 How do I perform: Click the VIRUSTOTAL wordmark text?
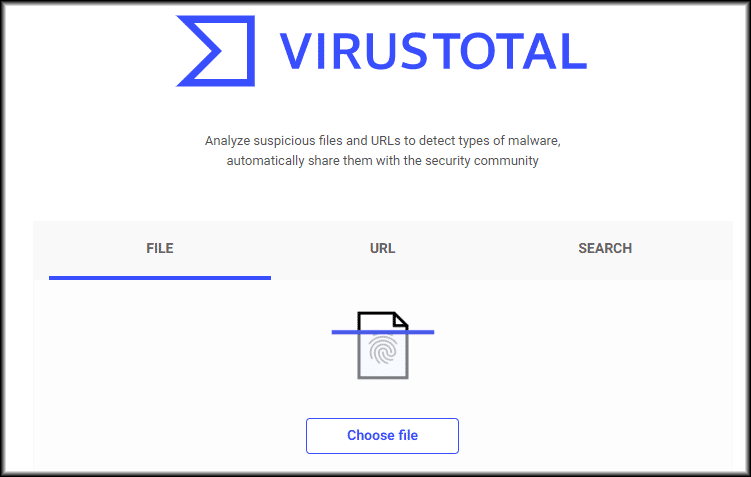click(433, 51)
